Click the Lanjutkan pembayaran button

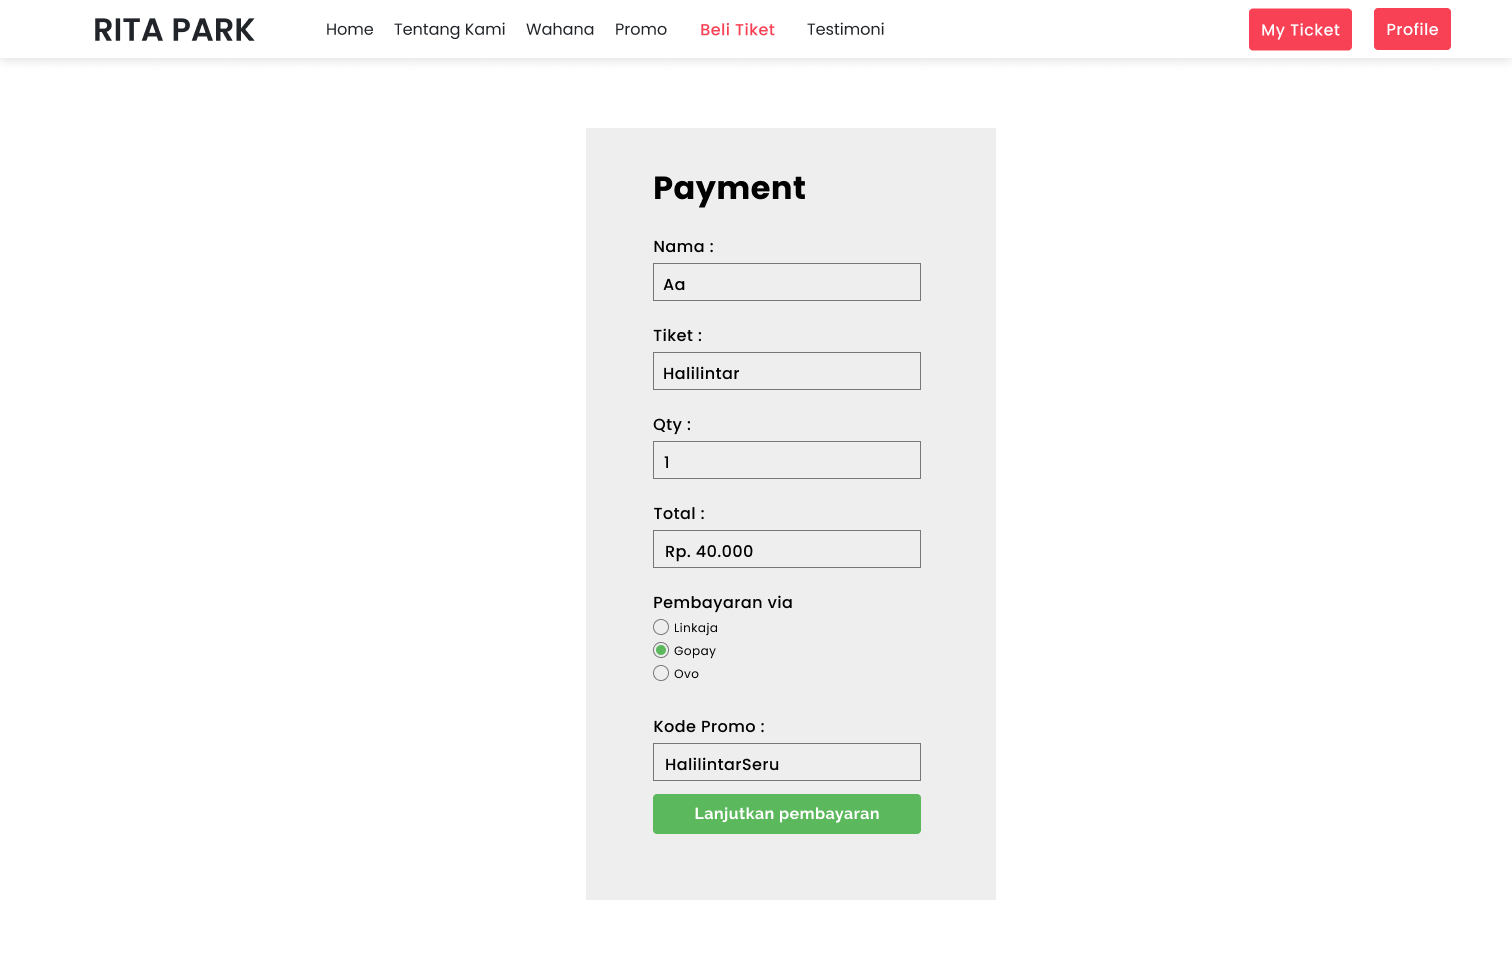click(786, 813)
